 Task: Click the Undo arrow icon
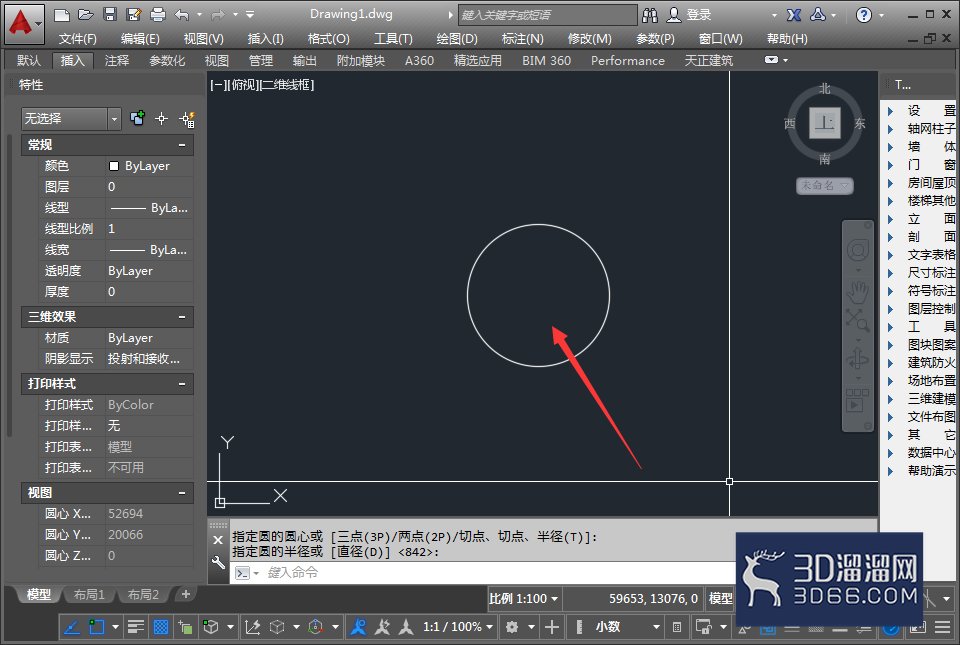tap(182, 14)
